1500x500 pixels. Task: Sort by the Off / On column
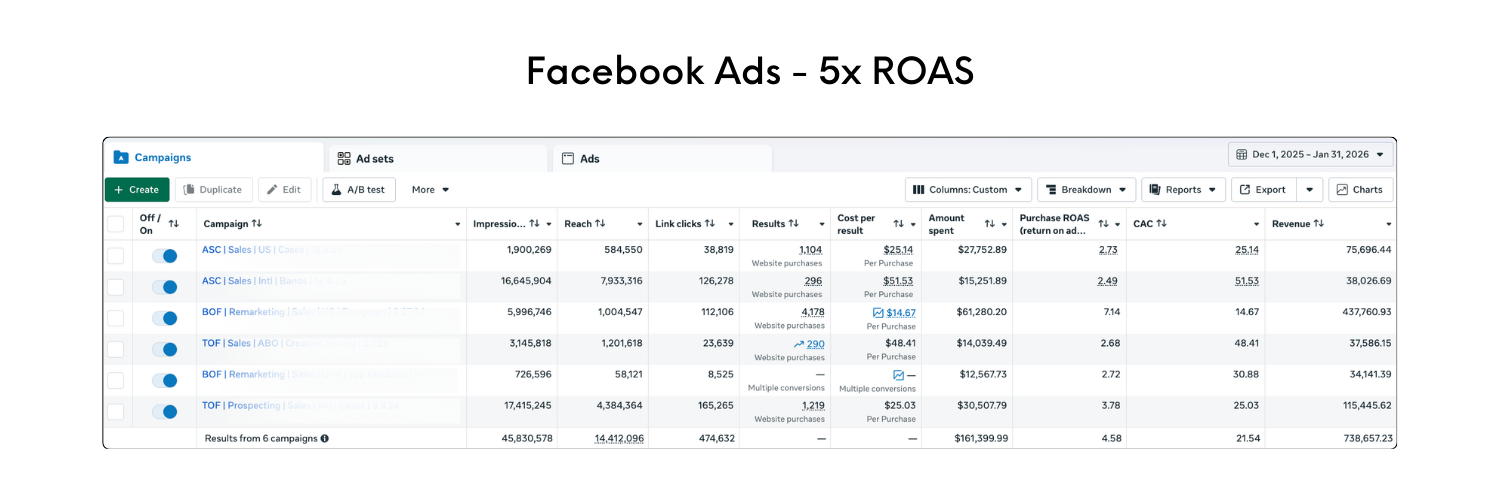click(174, 224)
